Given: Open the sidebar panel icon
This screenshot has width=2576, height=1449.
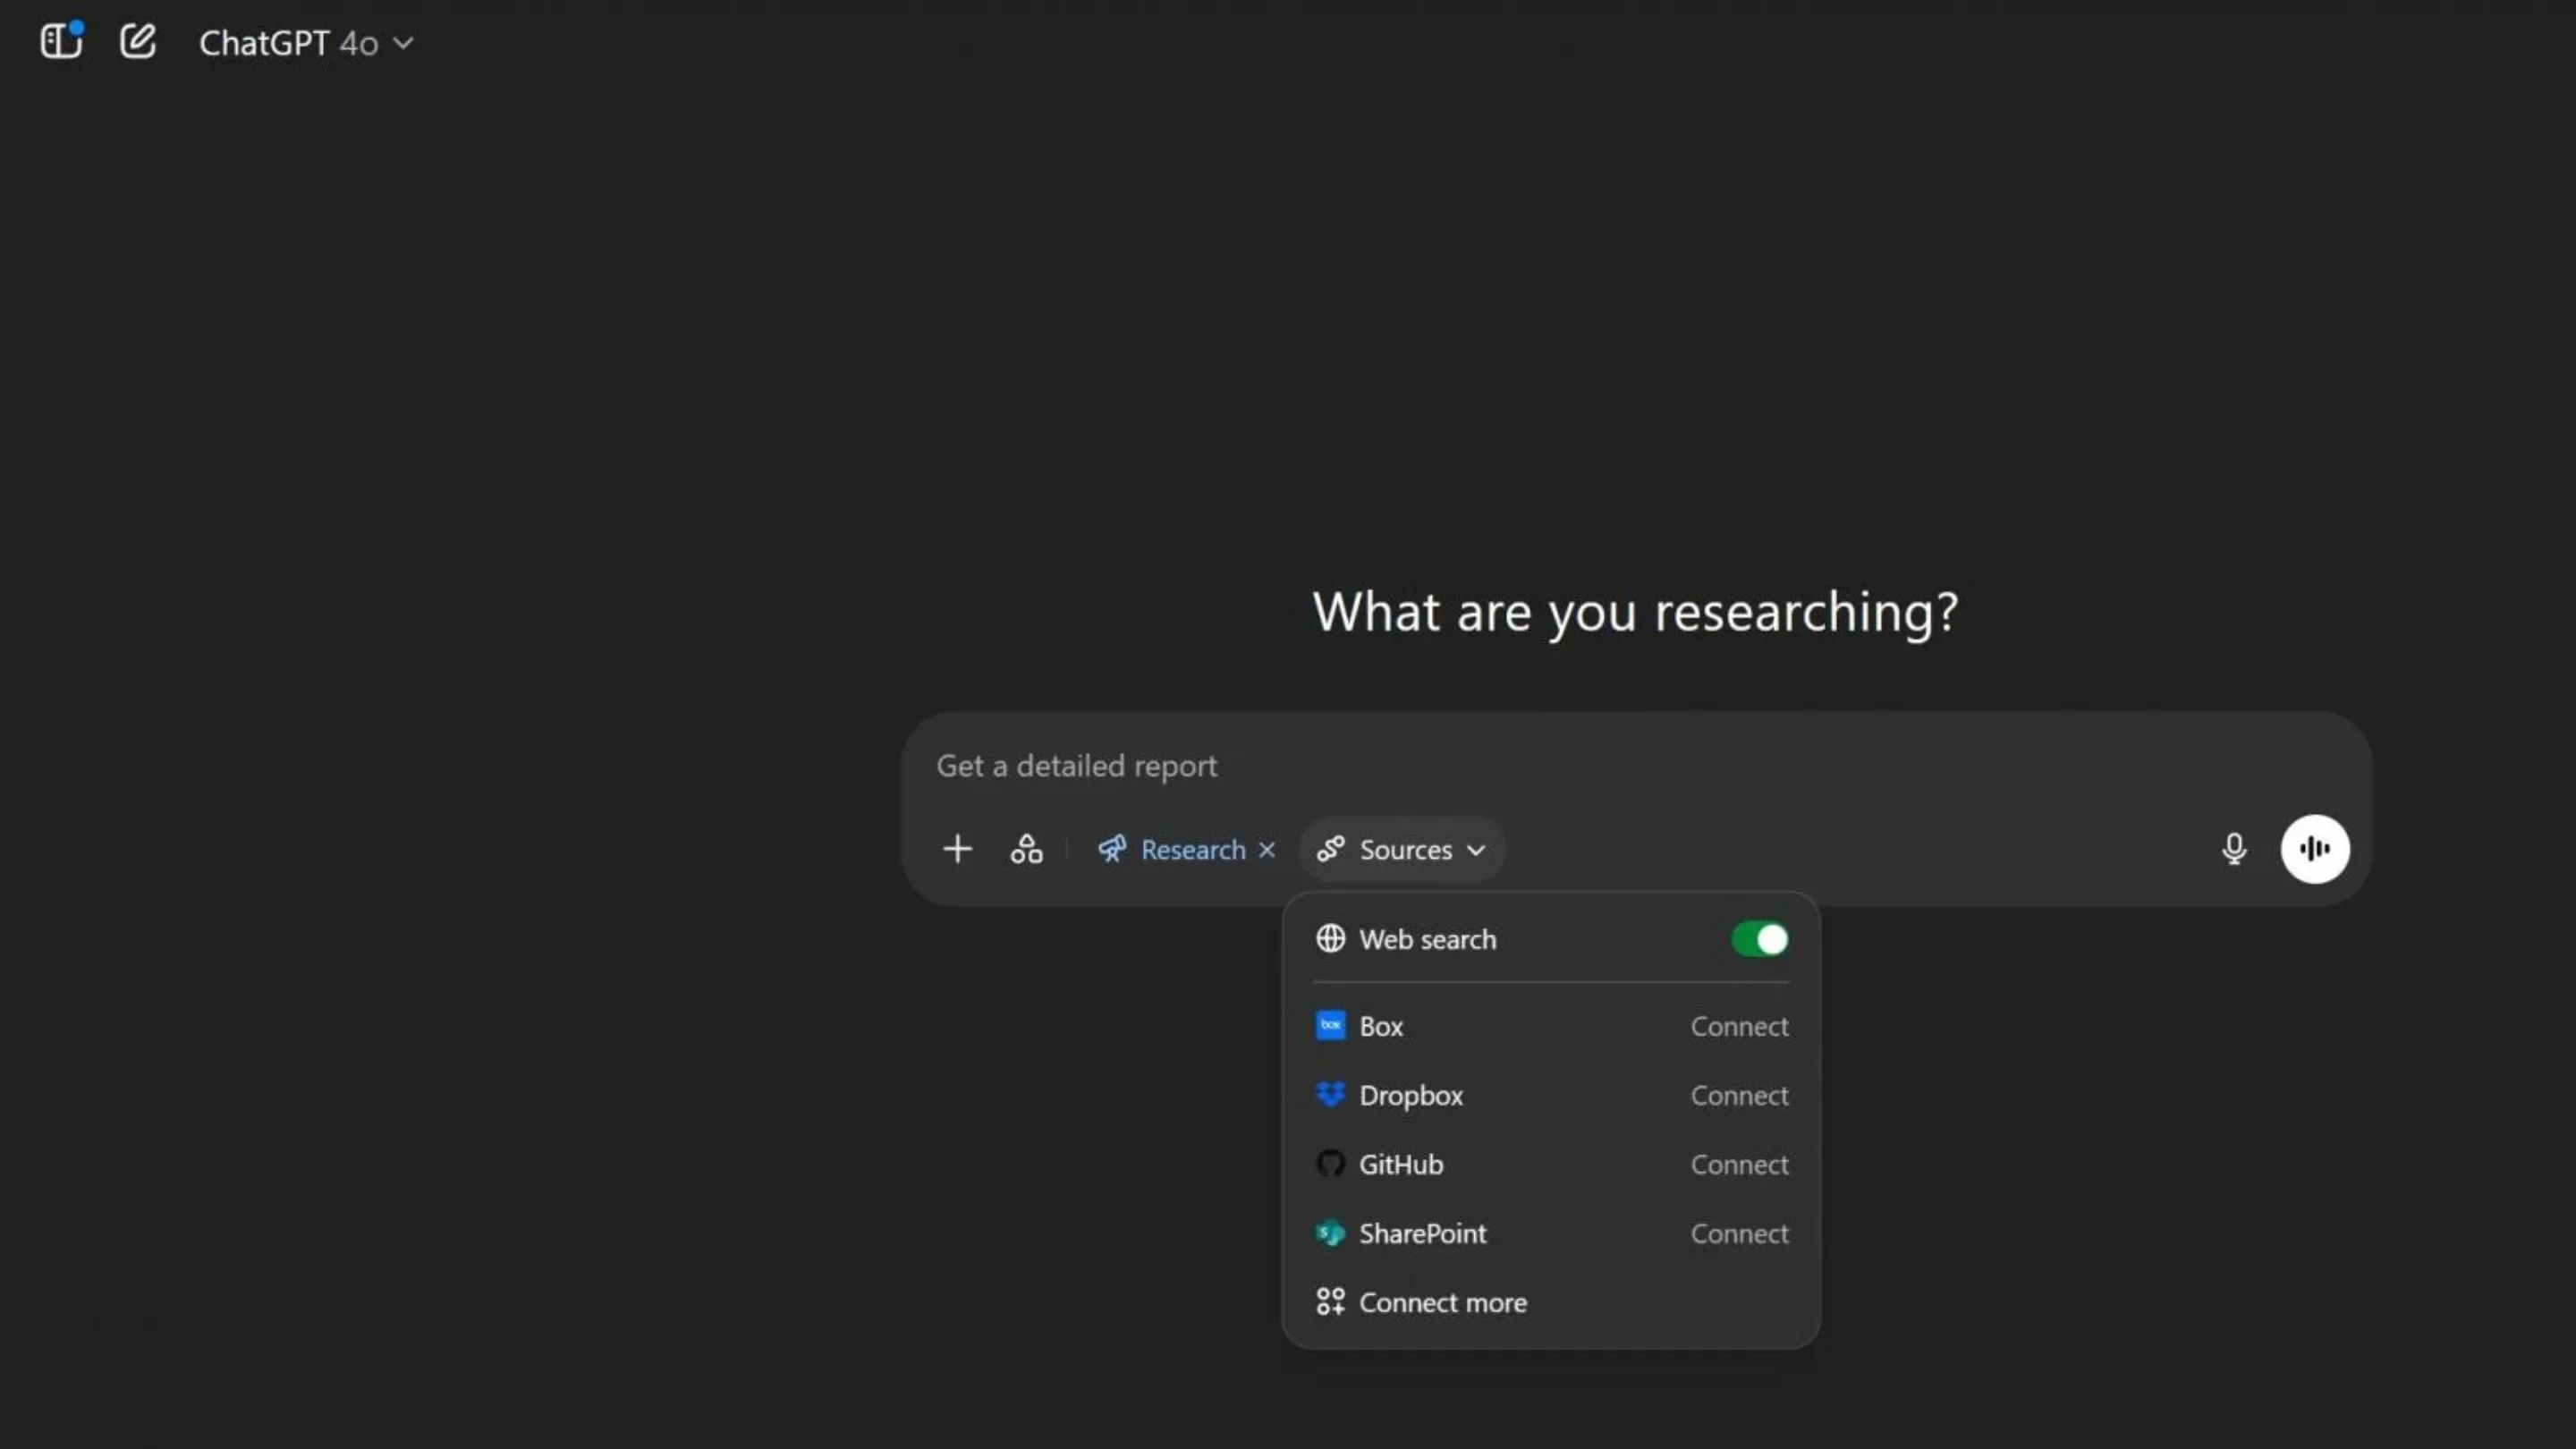Looking at the screenshot, I should (61, 41).
